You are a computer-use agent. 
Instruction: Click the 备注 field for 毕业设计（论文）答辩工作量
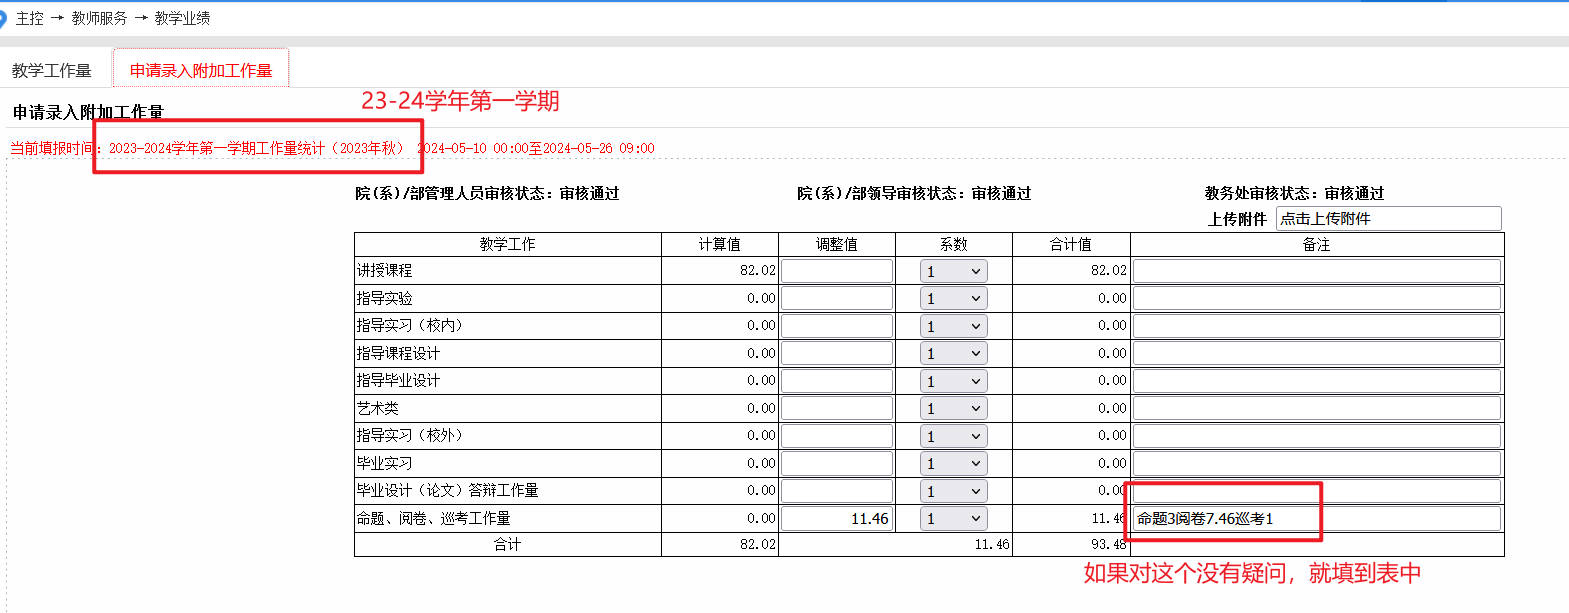click(1317, 491)
